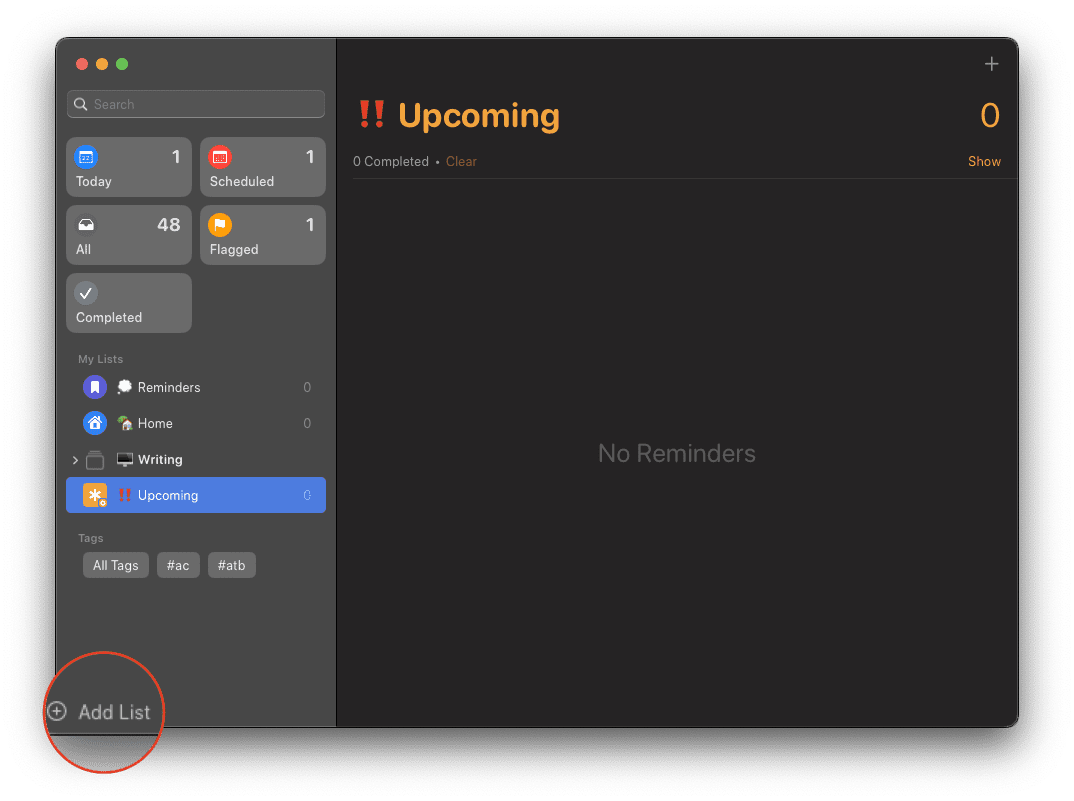Select the Upcoming list in sidebar

pos(196,495)
